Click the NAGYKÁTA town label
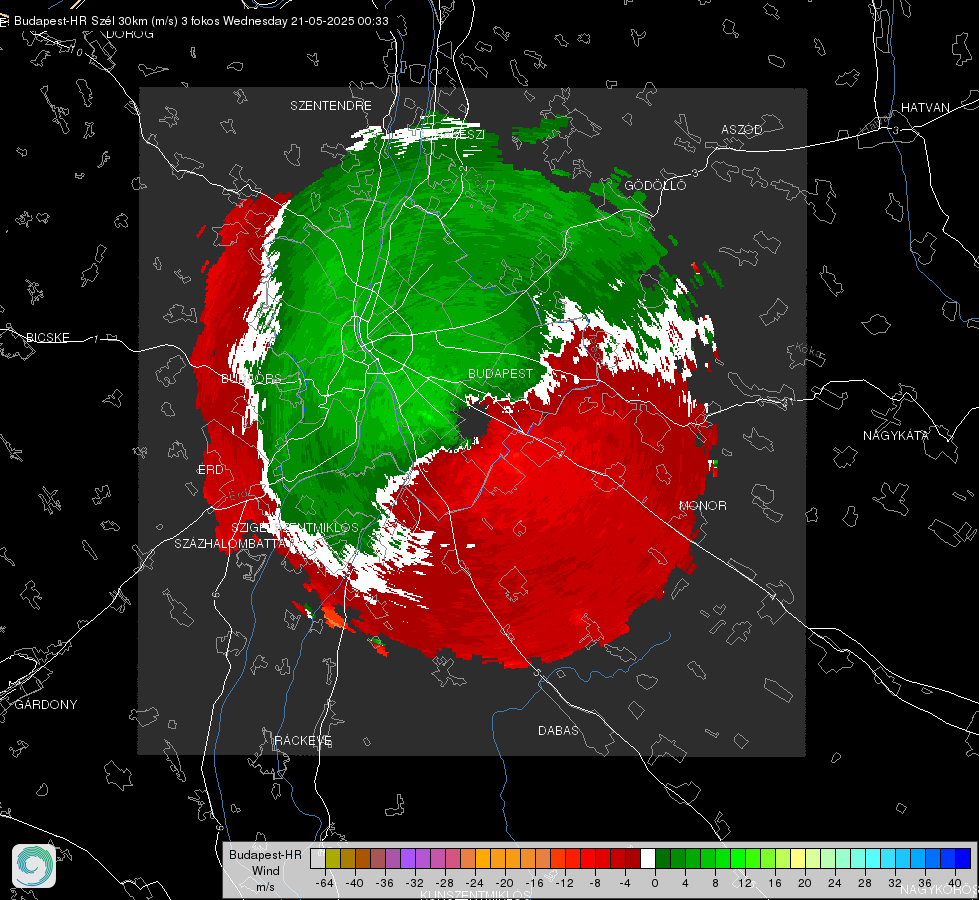The width and height of the screenshot is (979, 900). pos(896,435)
